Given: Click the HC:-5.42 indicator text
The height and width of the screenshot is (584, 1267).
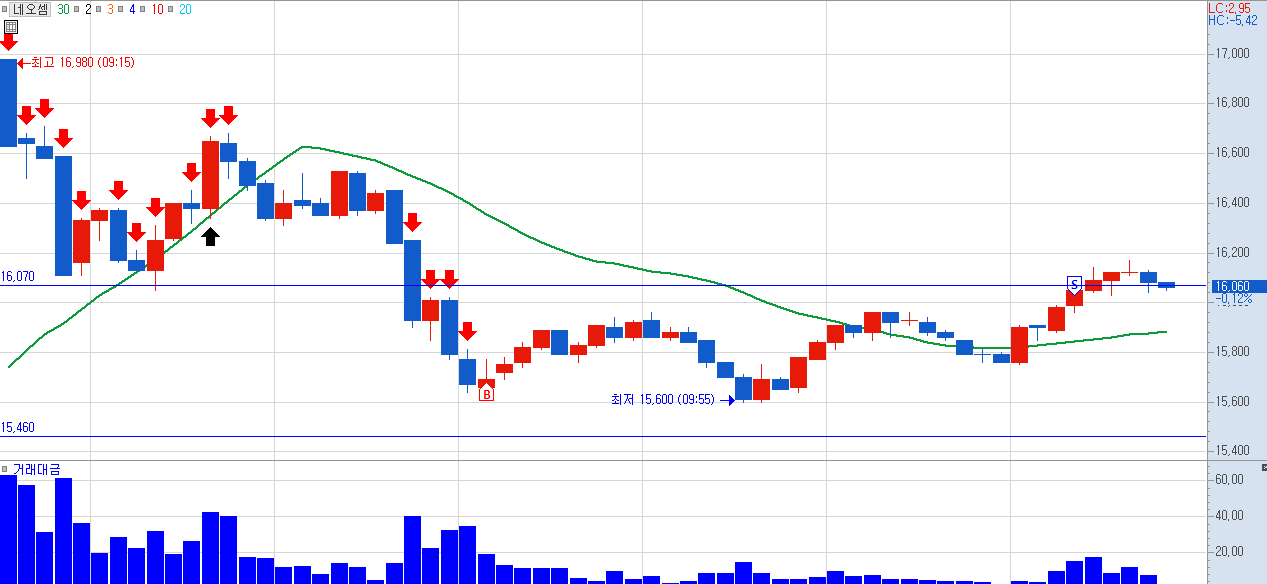Looking at the screenshot, I should 1232,20.
